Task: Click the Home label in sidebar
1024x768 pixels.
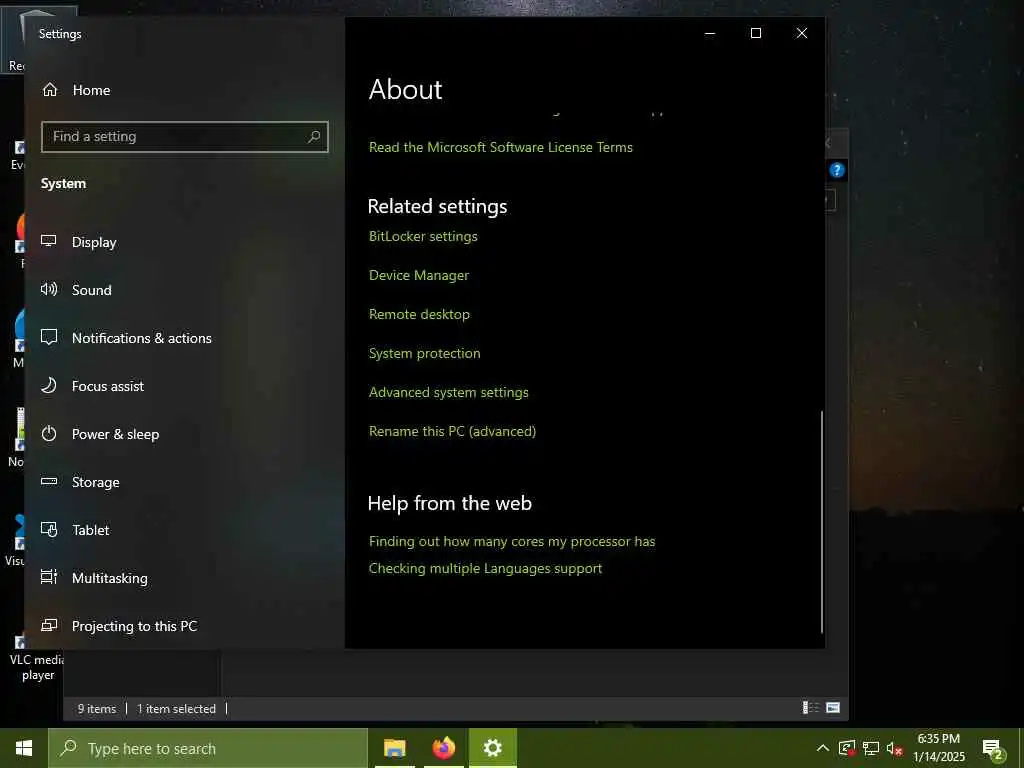Action: coord(91,90)
